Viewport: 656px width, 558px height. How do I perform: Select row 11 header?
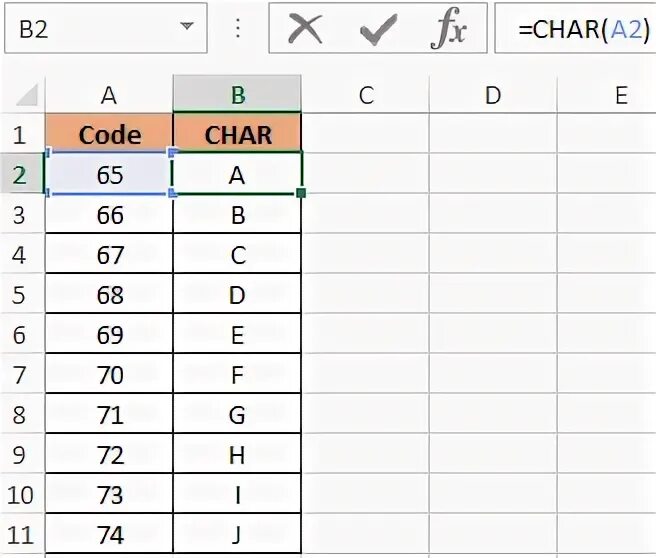click(22, 533)
